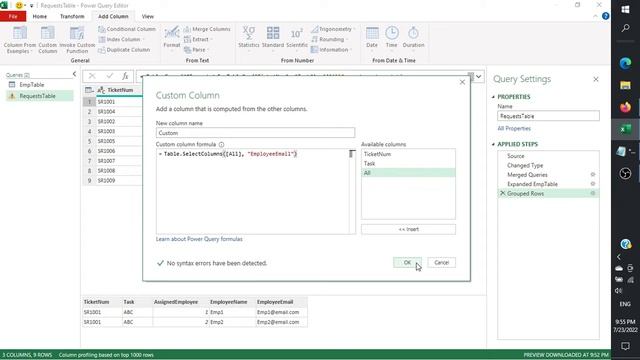The image size is (640, 360).
Task: Select TicketNum in Available columns
Action: pos(408,154)
